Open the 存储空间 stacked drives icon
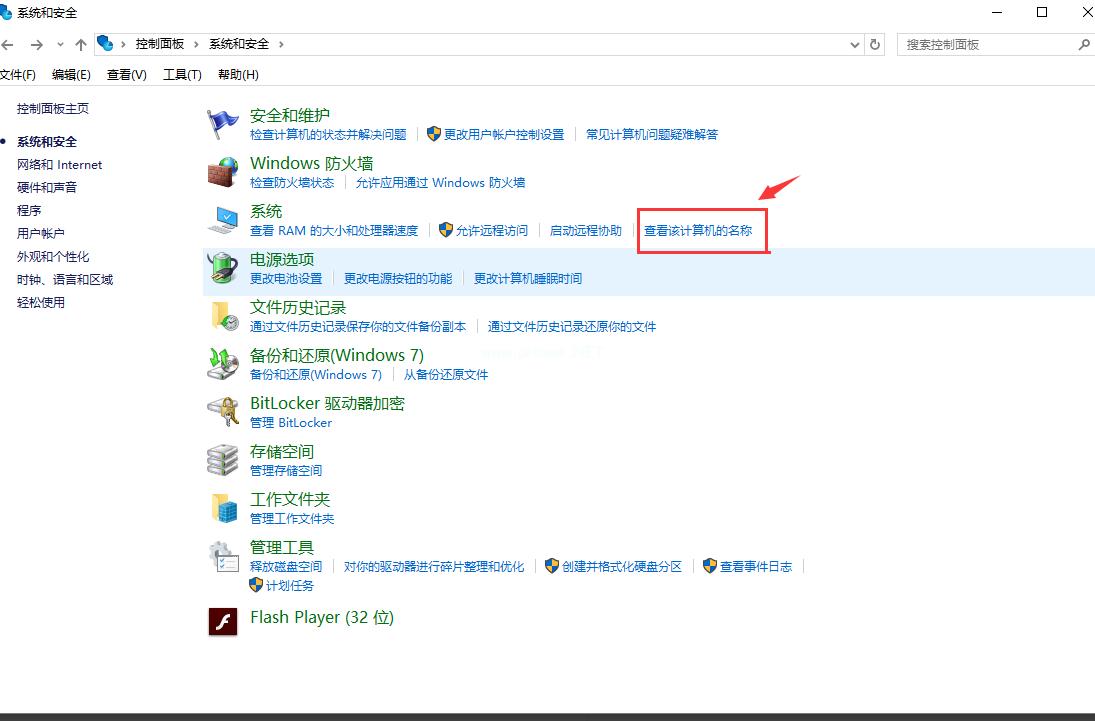 point(223,460)
